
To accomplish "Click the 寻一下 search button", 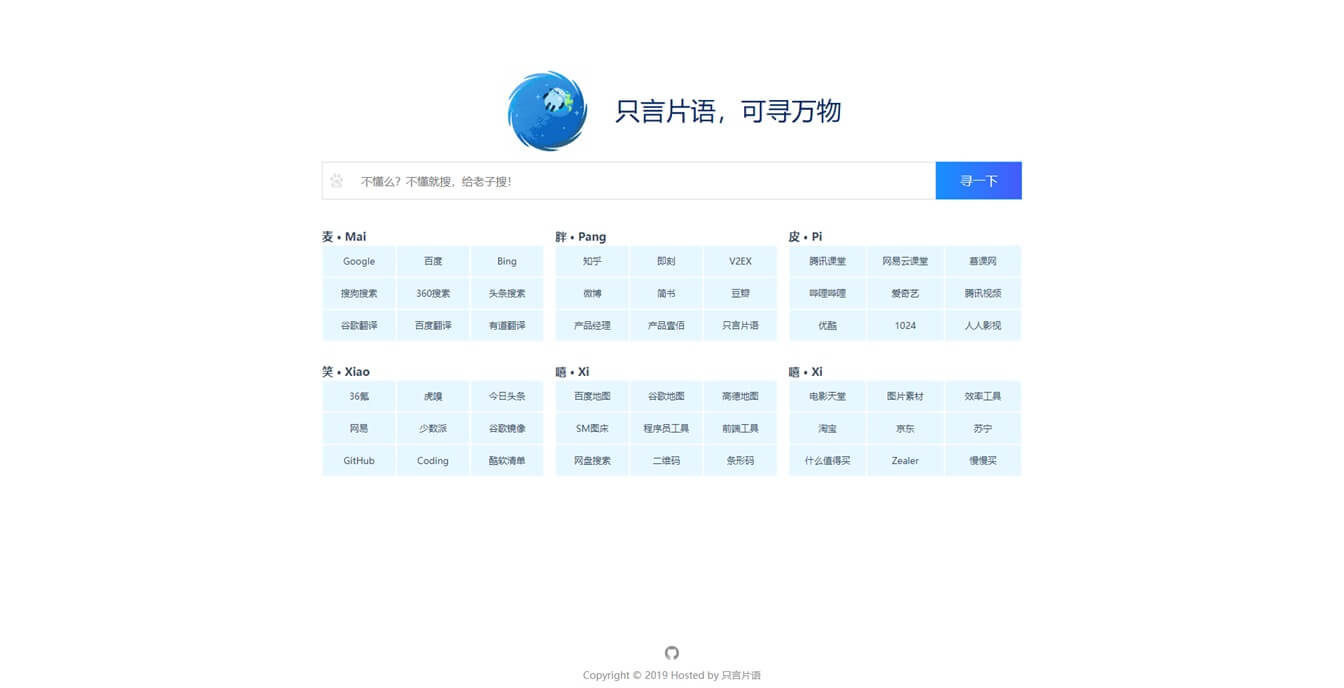I will 979,181.
